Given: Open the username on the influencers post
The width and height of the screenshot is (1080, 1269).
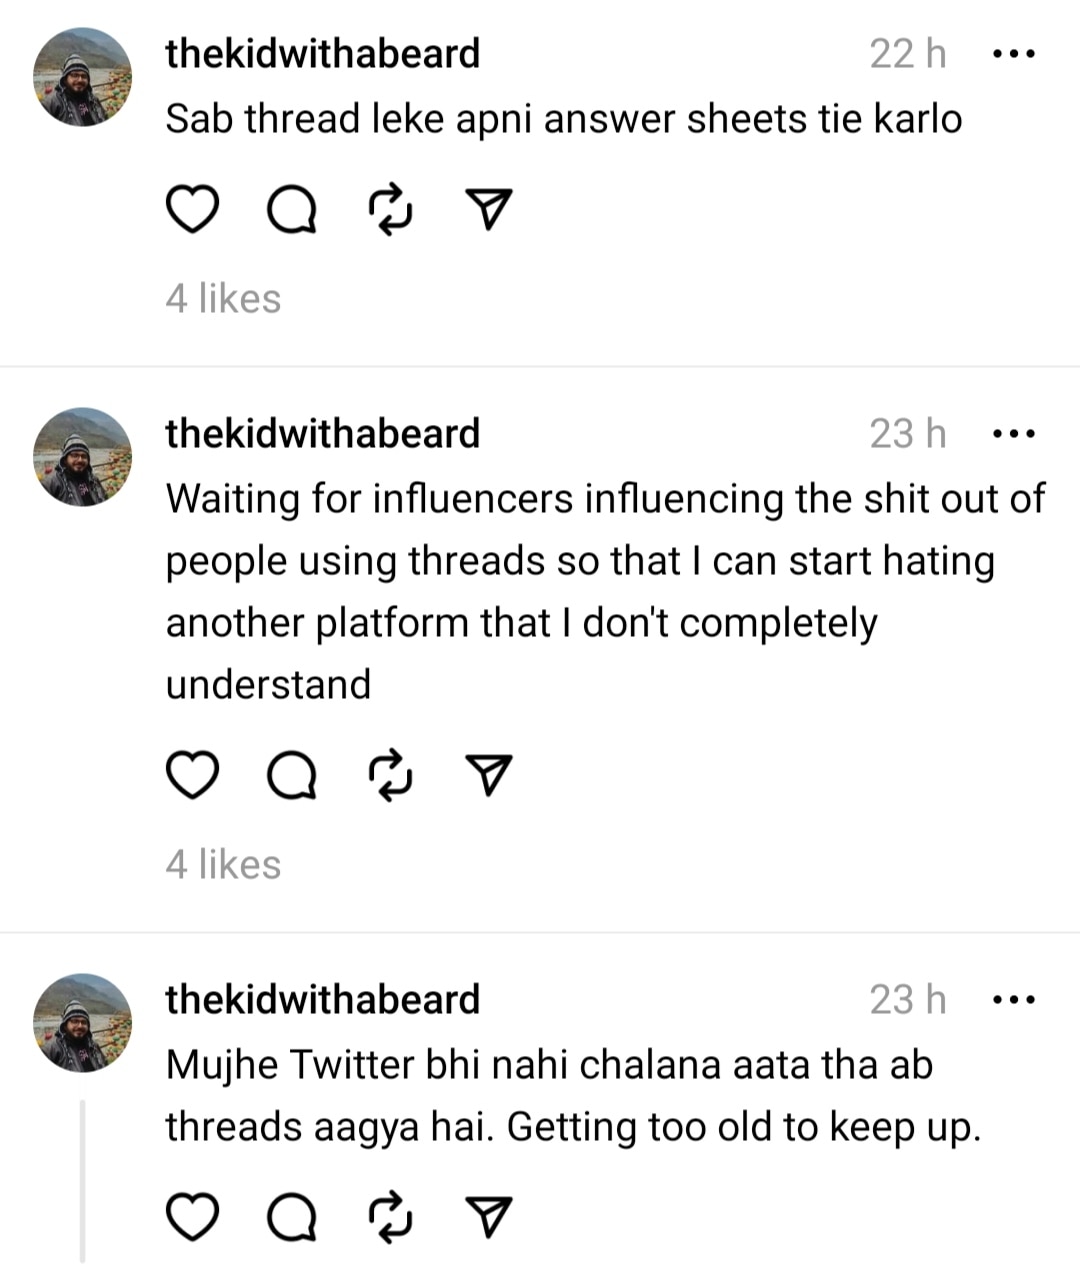Looking at the screenshot, I should [x=322, y=434].
